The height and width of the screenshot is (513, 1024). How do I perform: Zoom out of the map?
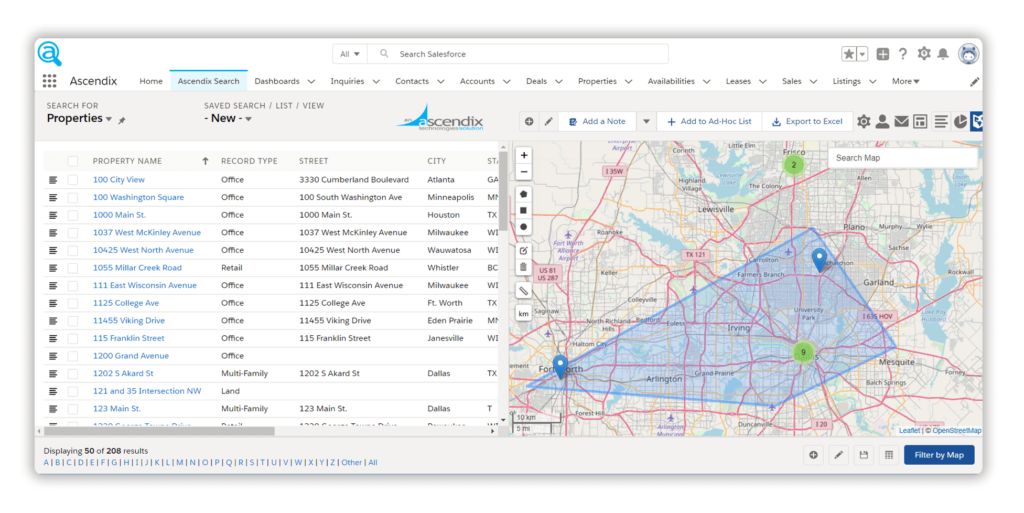point(524,172)
